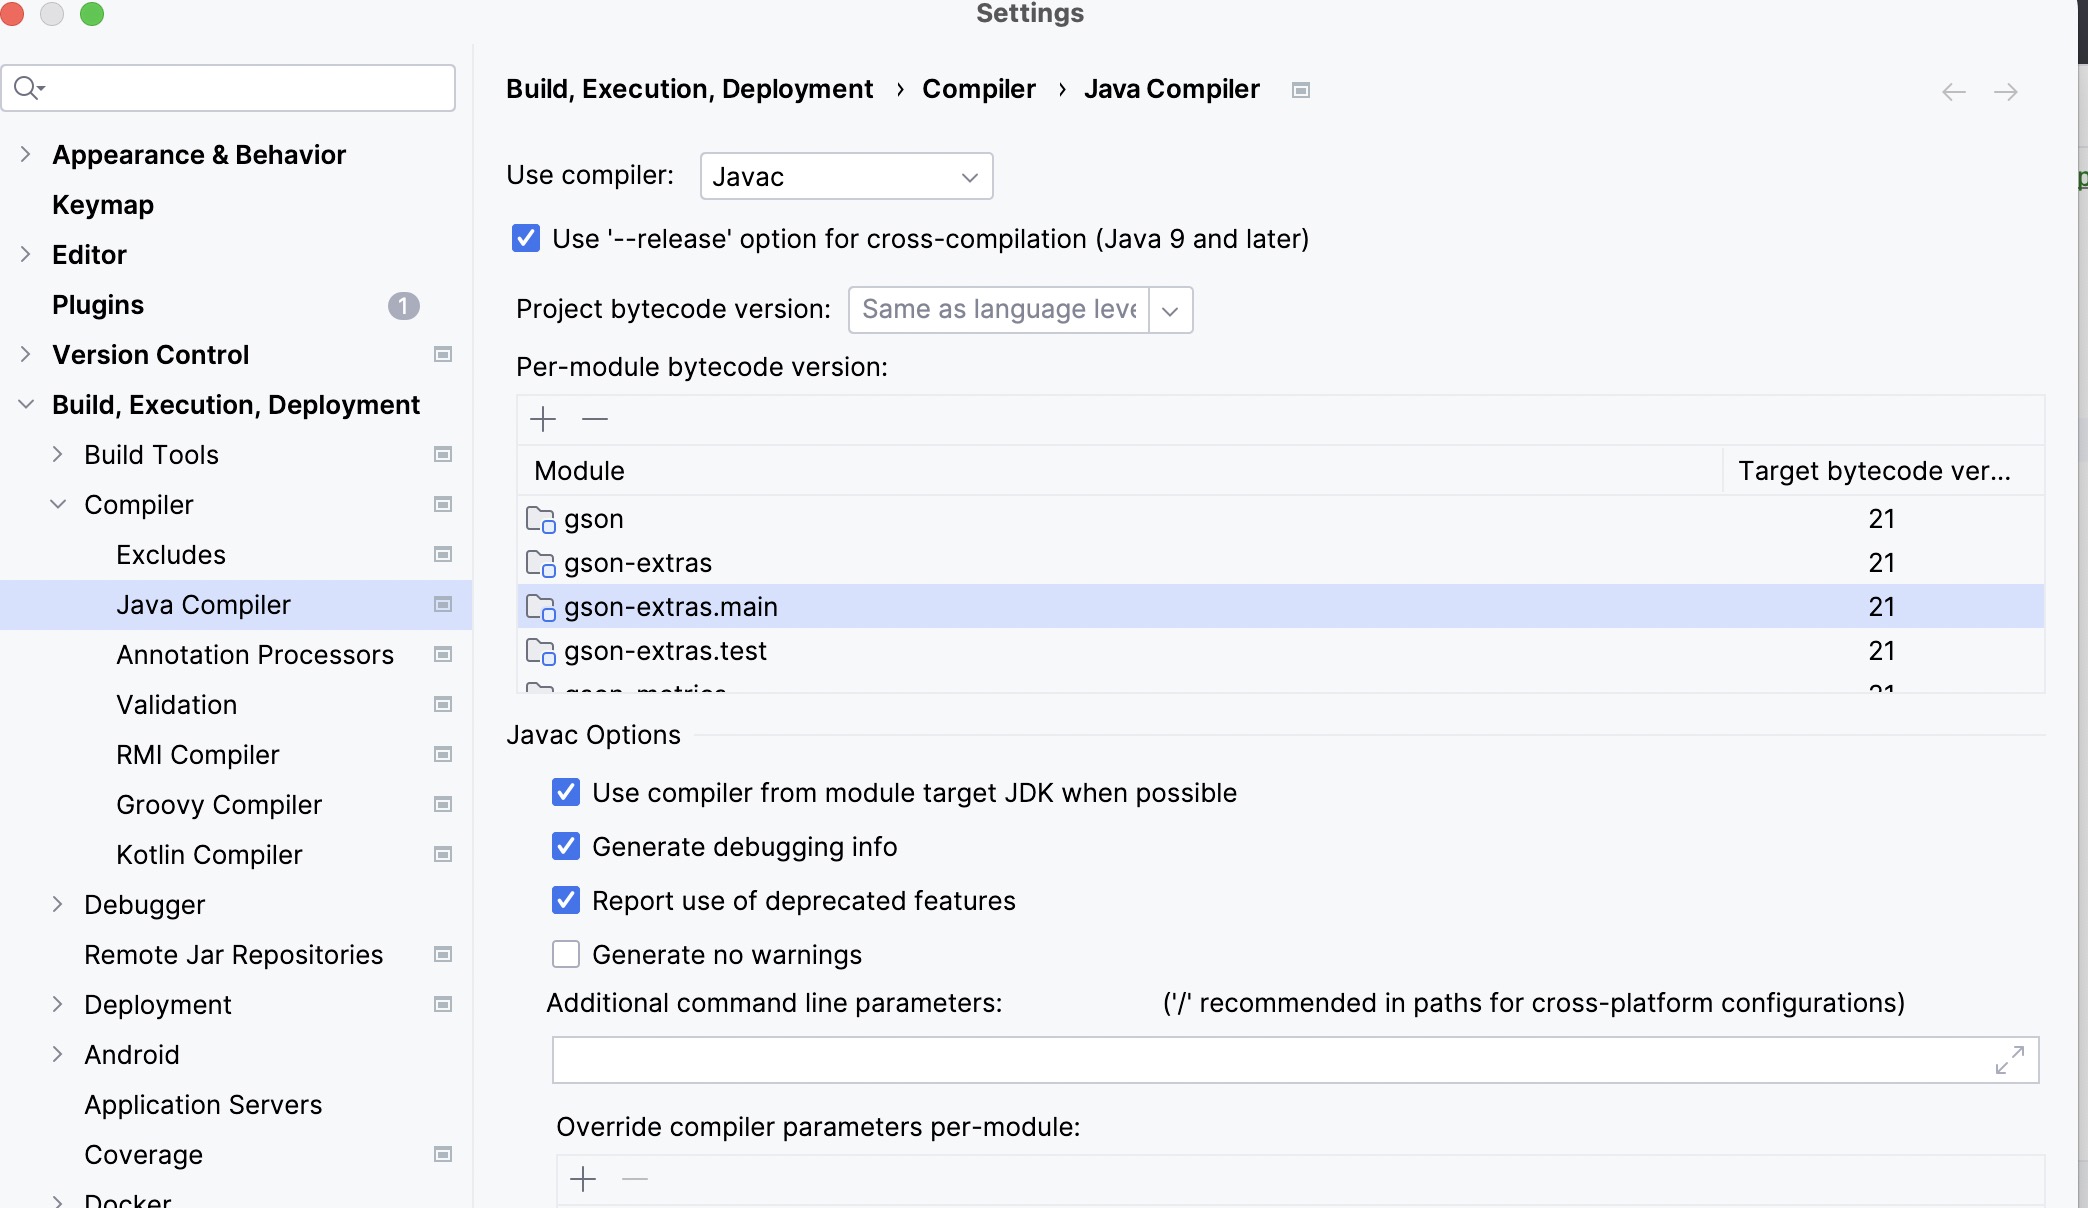The height and width of the screenshot is (1208, 2088).
Task: Open Kotlin Compiler settings page
Action: [209, 854]
